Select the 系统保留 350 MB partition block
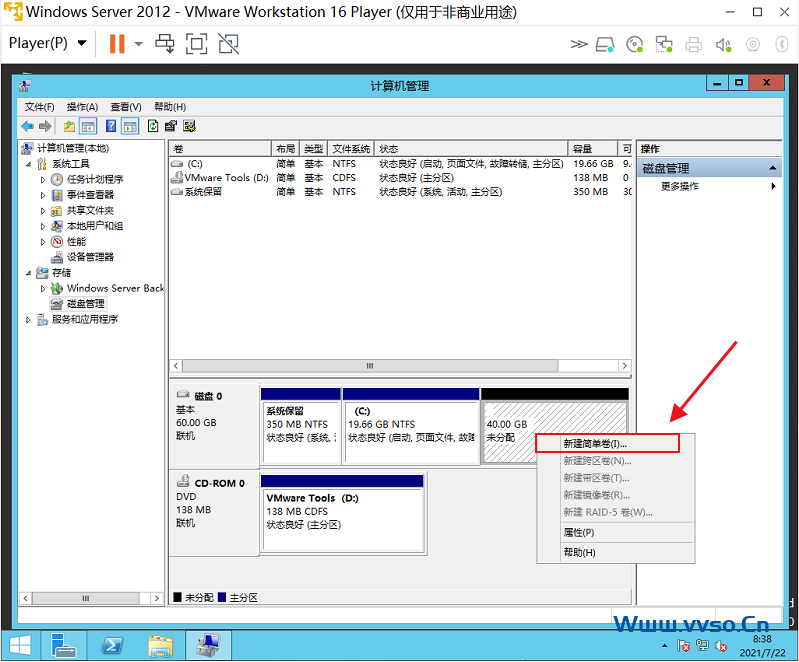 pyautogui.click(x=301, y=426)
